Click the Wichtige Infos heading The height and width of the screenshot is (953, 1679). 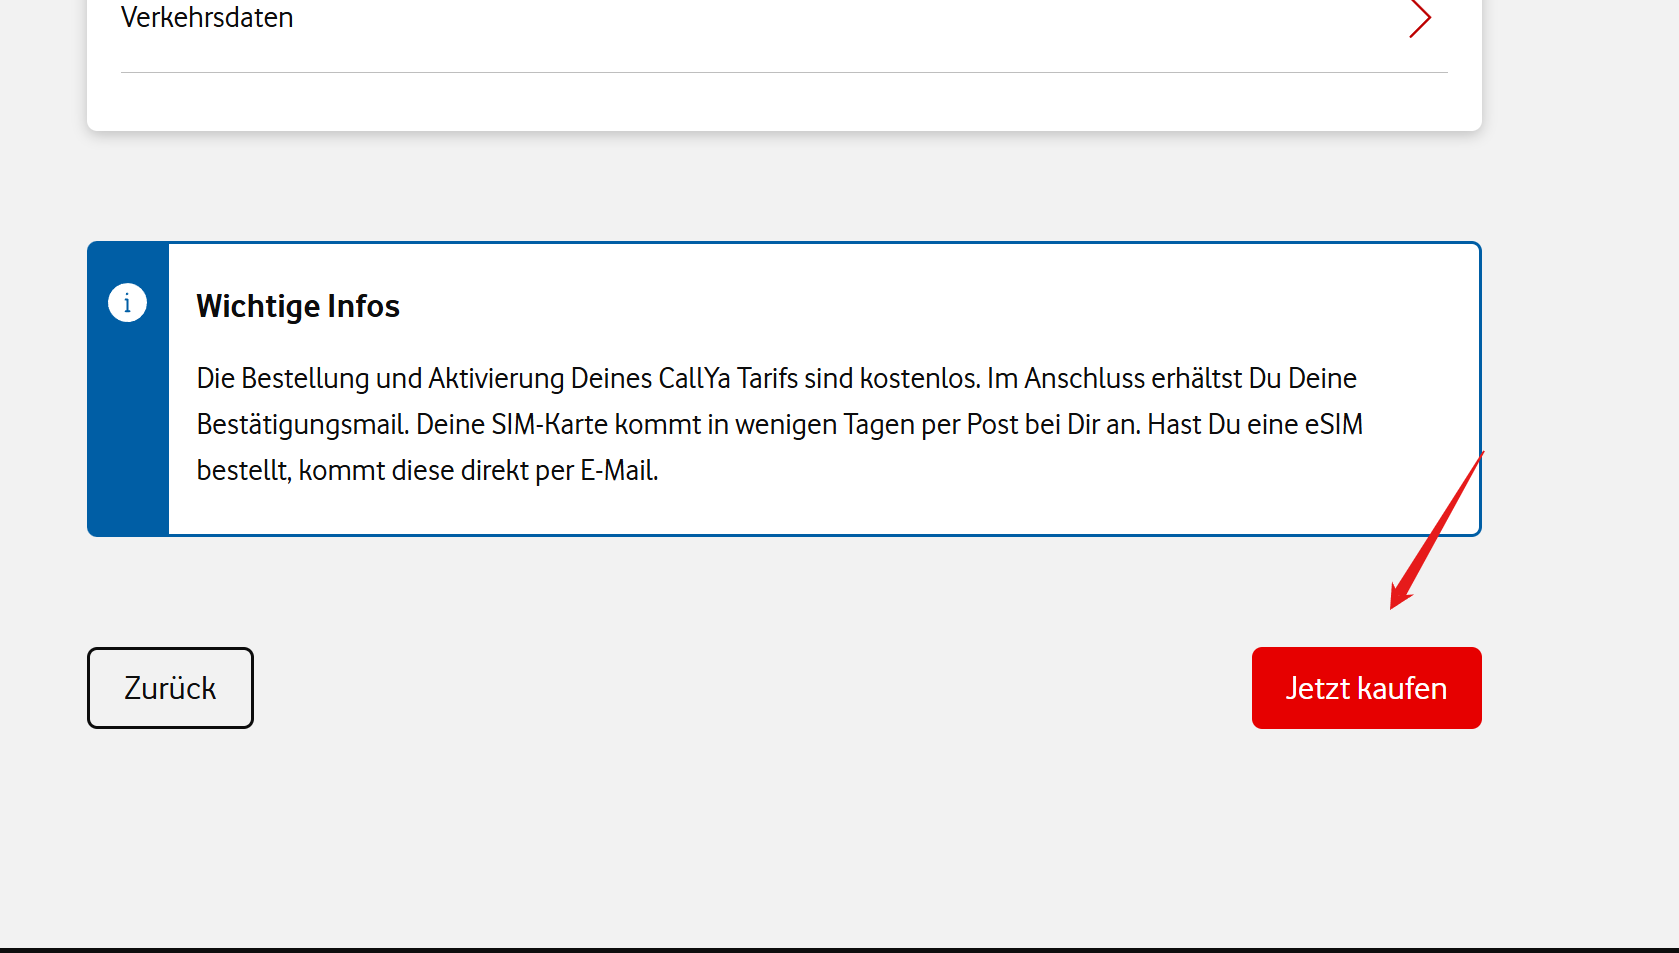(298, 306)
